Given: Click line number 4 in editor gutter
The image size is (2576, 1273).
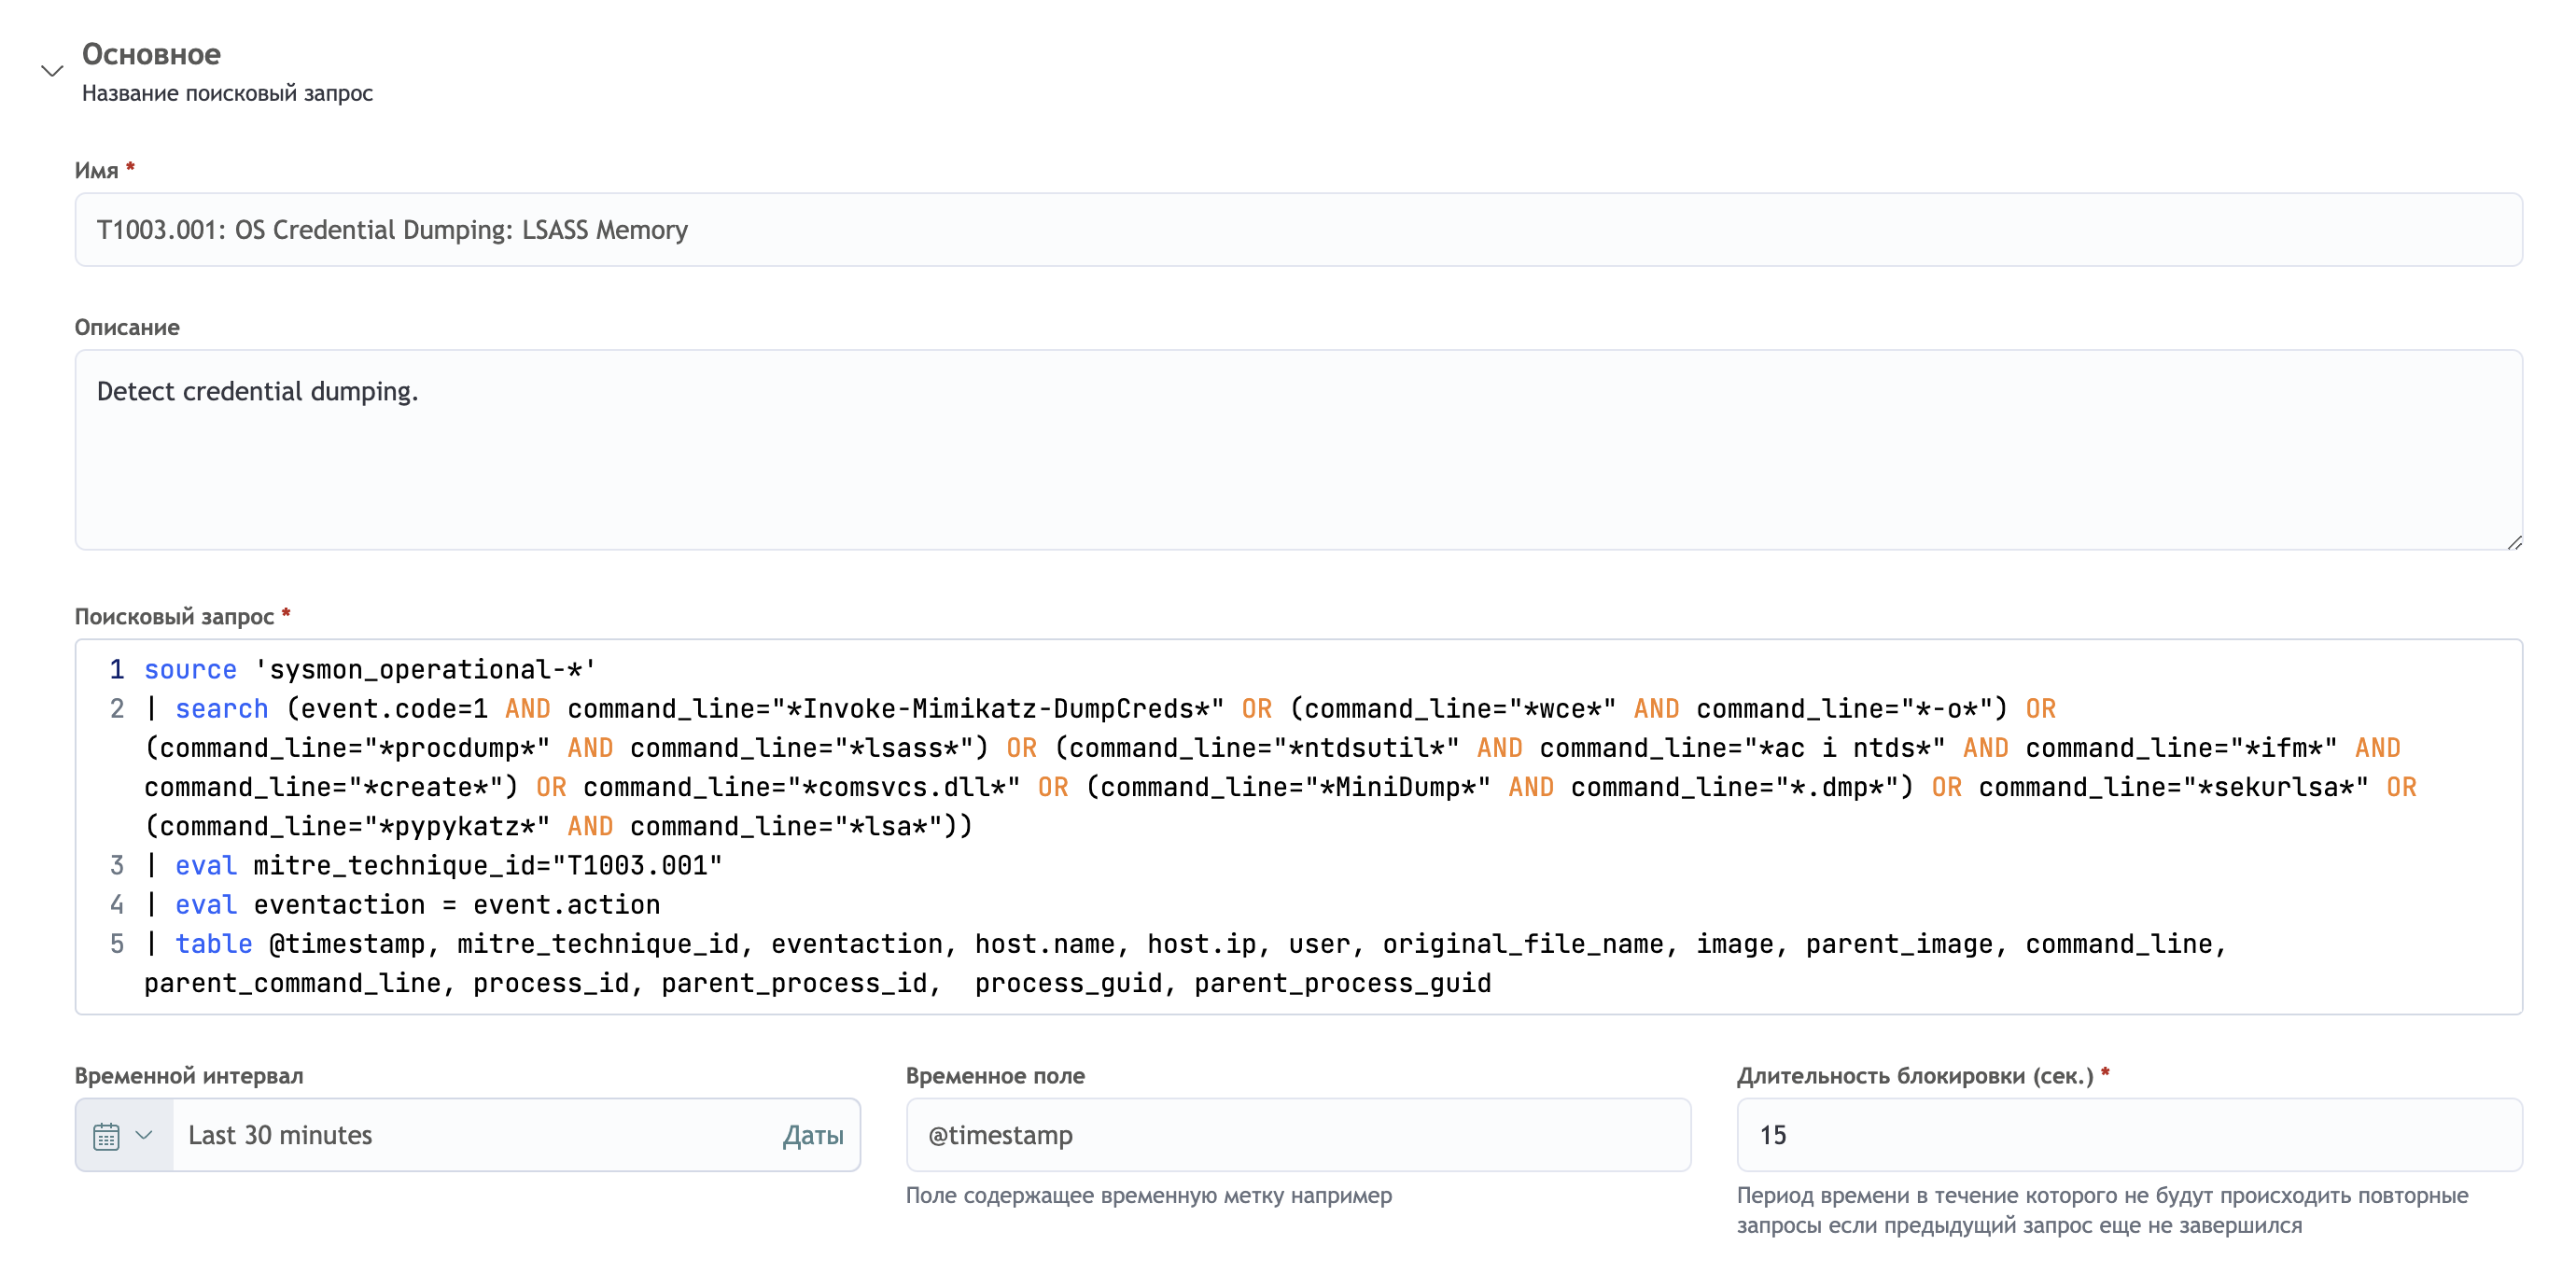Looking at the screenshot, I should pos(117,905).
